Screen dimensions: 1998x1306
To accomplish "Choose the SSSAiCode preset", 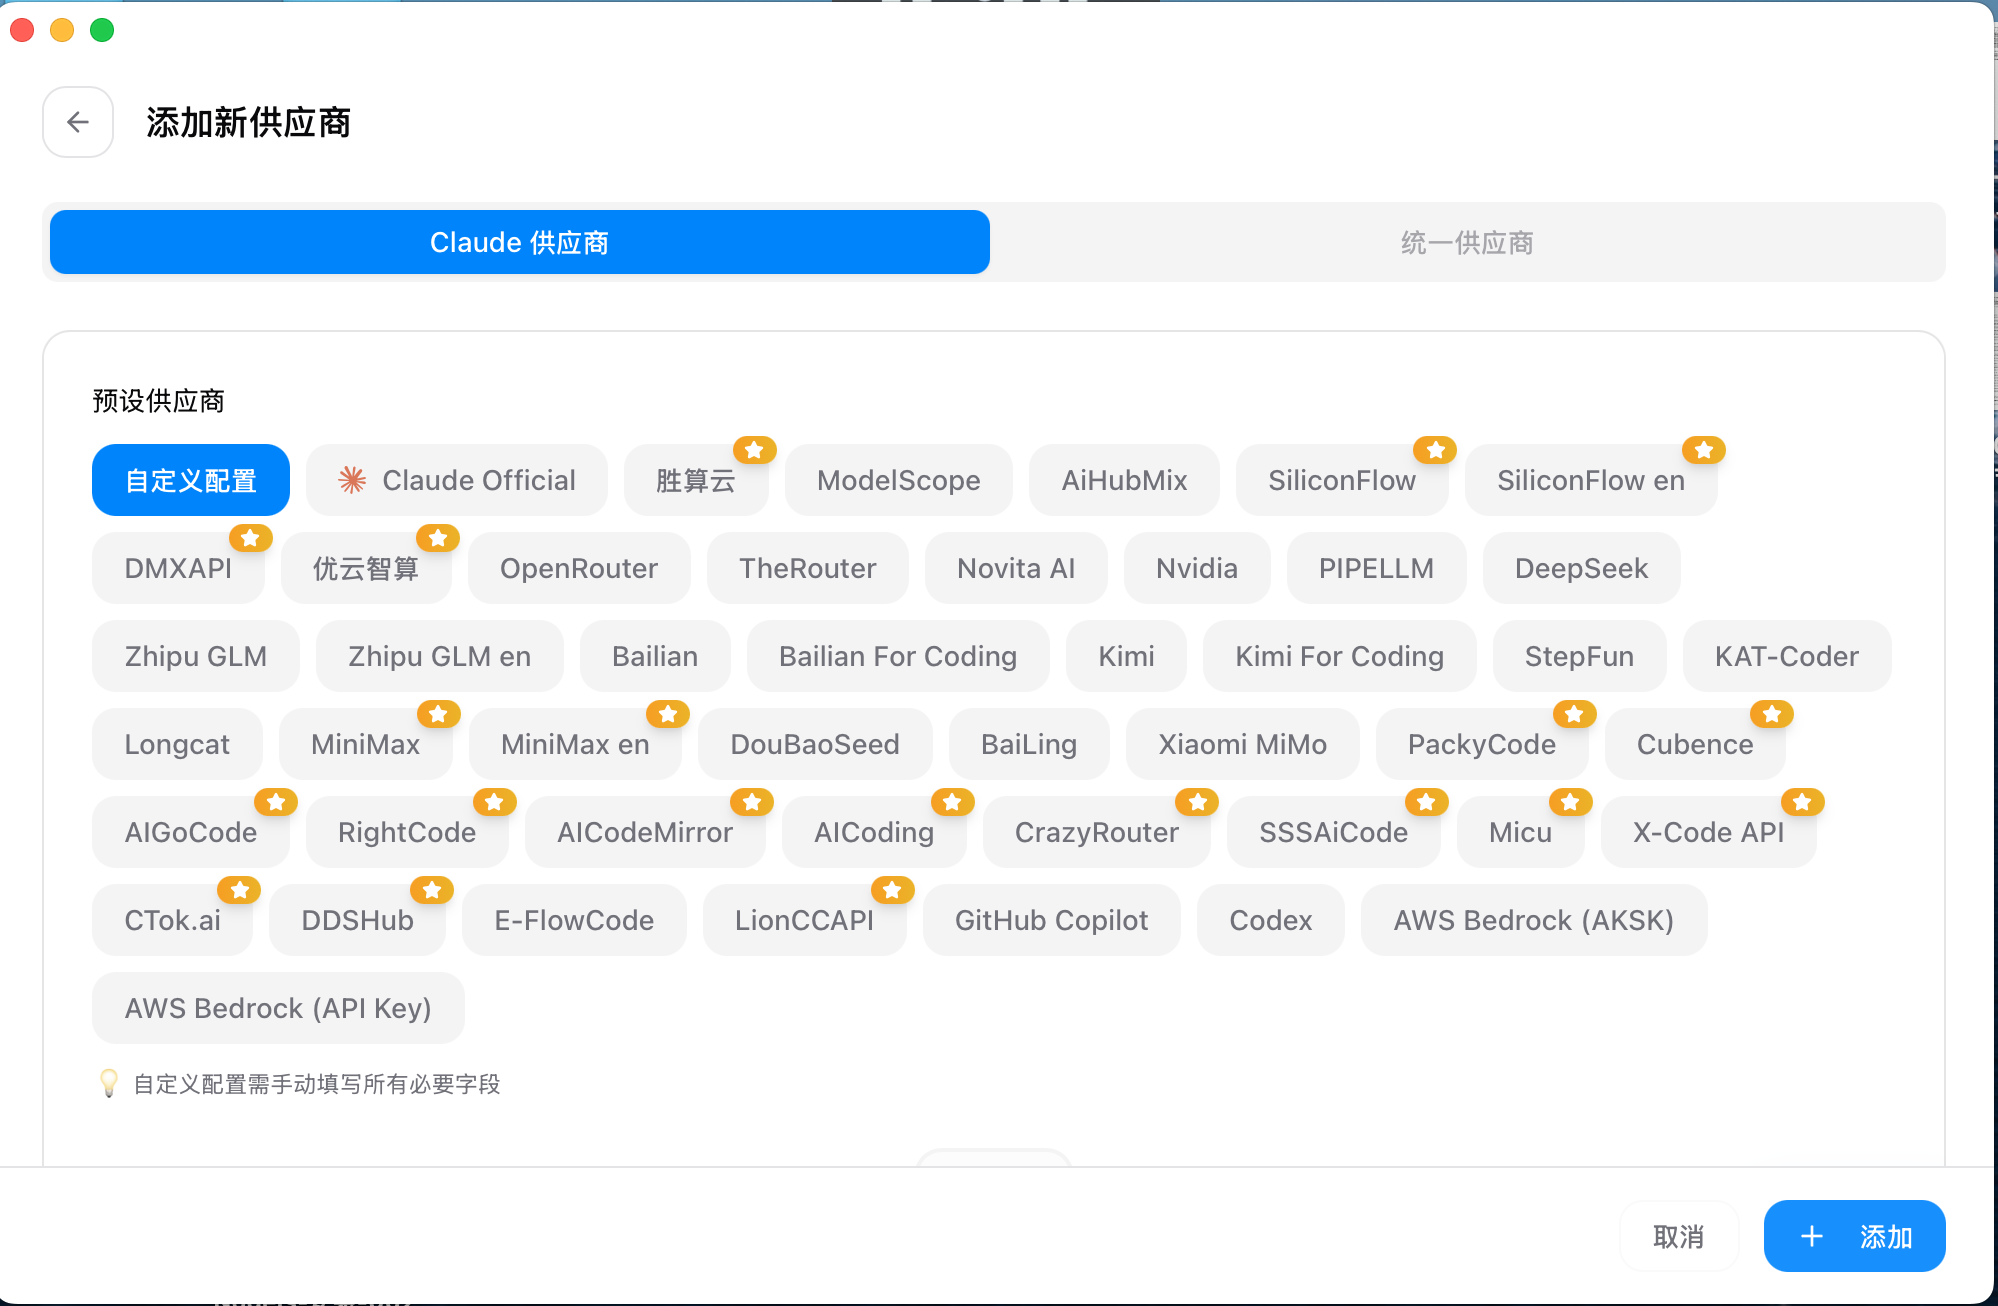I will (1334, 832).
